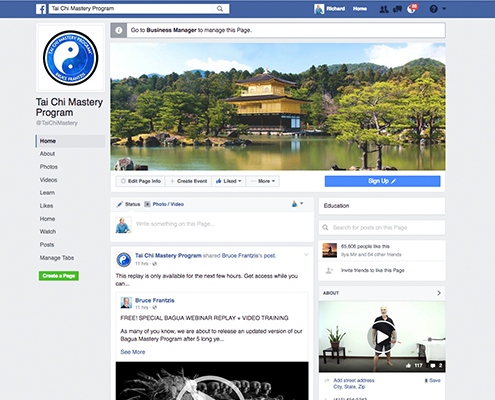This screenshot has height=400, width=495.
Task: Click the info icon on Business Manager notice
Action: (x=119, y=30)
